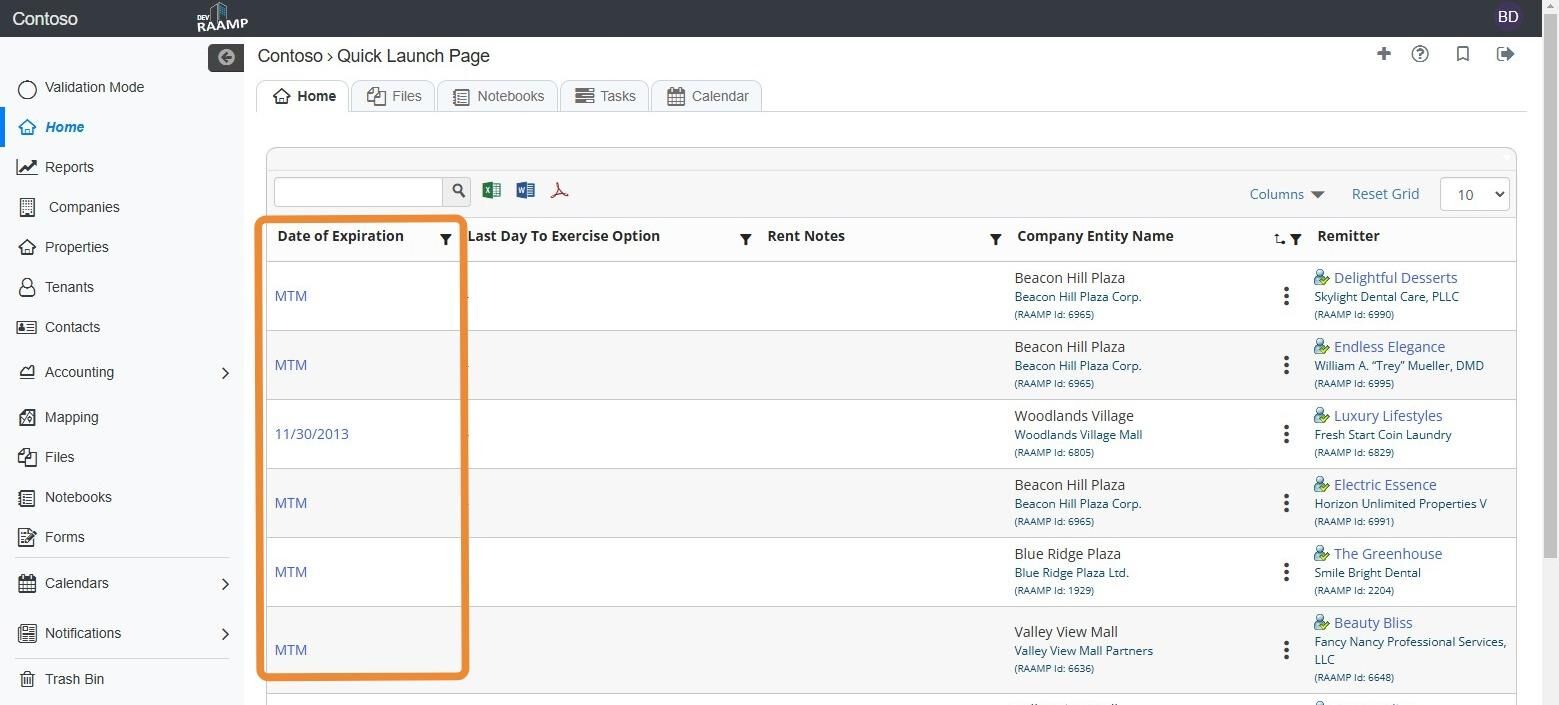
Task: Click into the grid search field
Action: [358, 191]
